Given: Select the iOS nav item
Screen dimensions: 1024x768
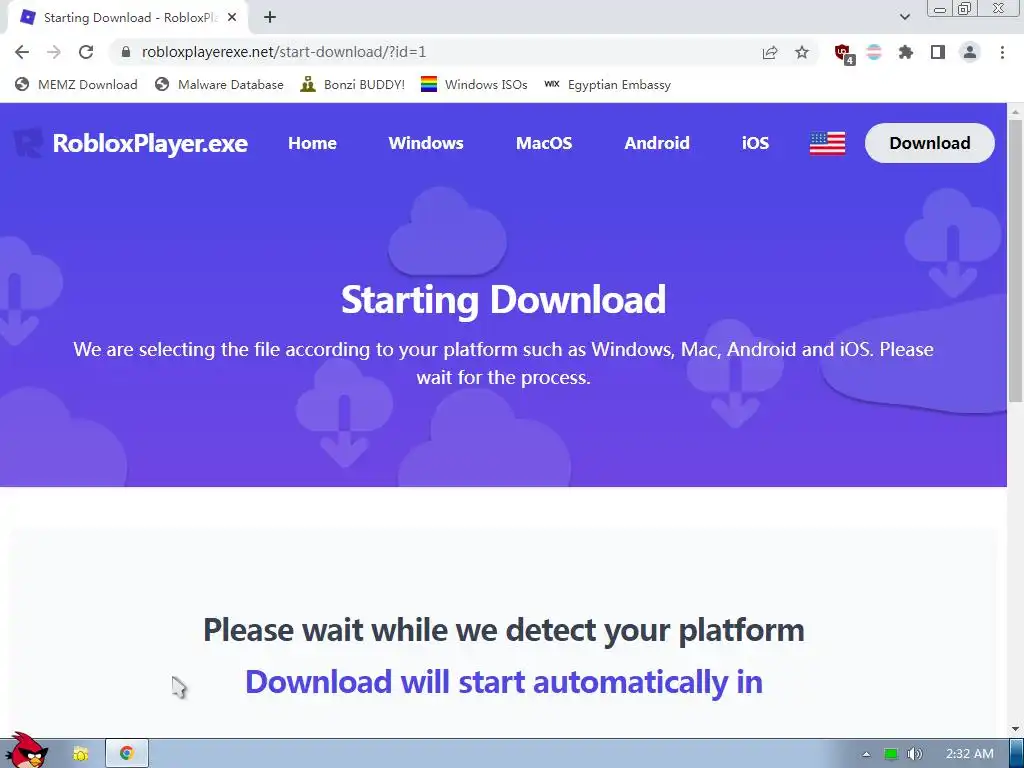Looking at the screenshot, I should tap(756, 143).
